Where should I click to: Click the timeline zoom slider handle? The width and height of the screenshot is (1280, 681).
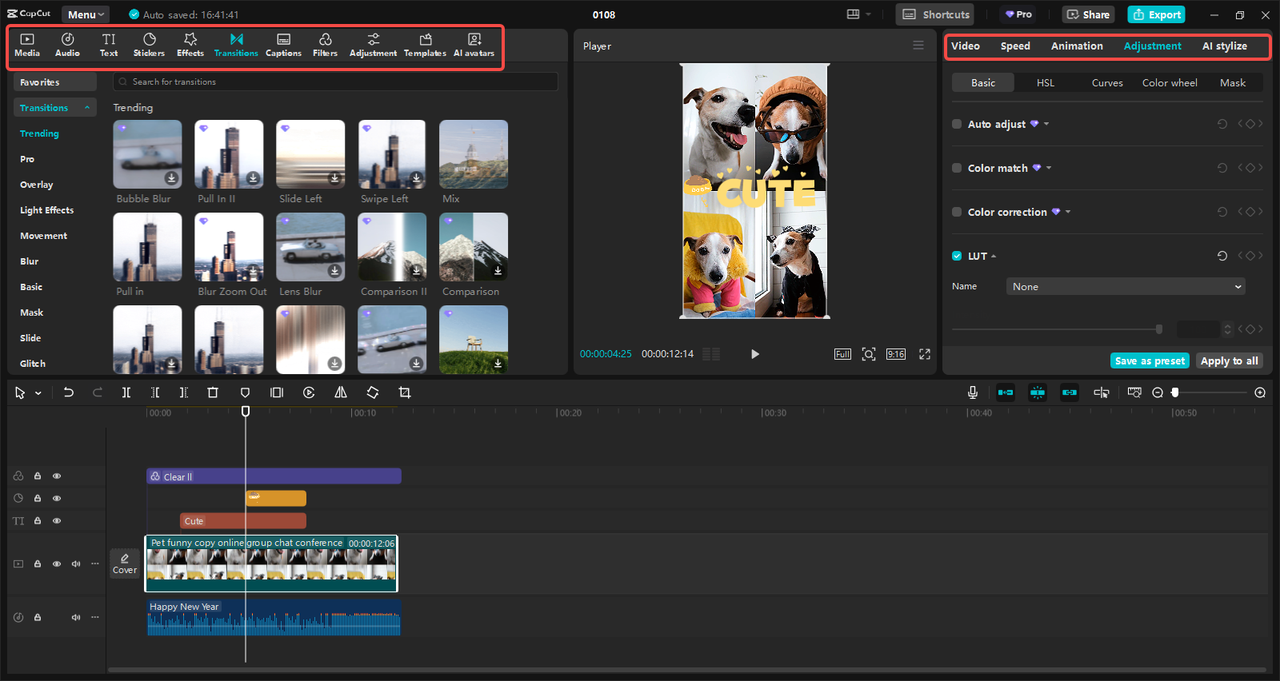click(1175, 393)
